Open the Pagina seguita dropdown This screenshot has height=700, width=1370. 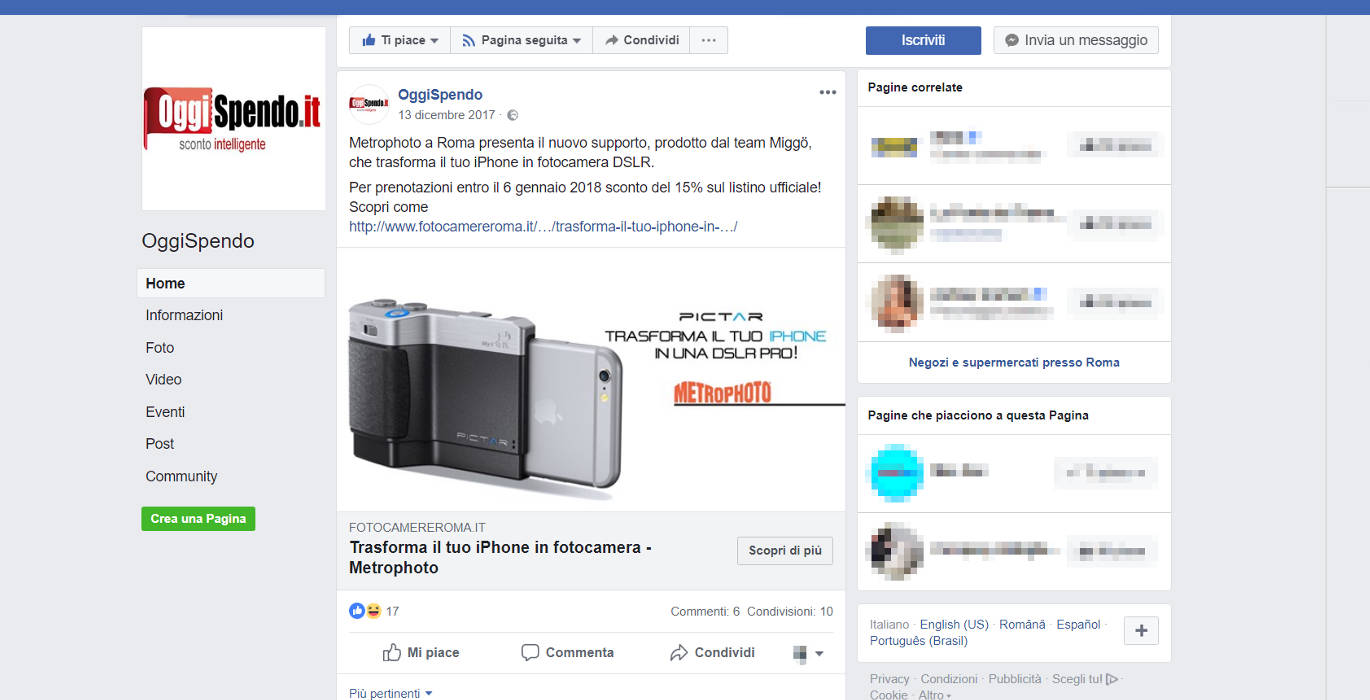(521, 40)
